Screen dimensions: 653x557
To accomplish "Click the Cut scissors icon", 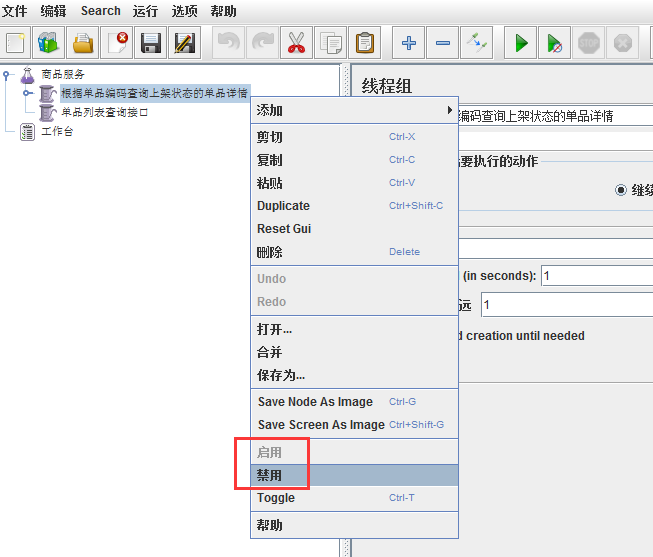I will tap(295, 43).
